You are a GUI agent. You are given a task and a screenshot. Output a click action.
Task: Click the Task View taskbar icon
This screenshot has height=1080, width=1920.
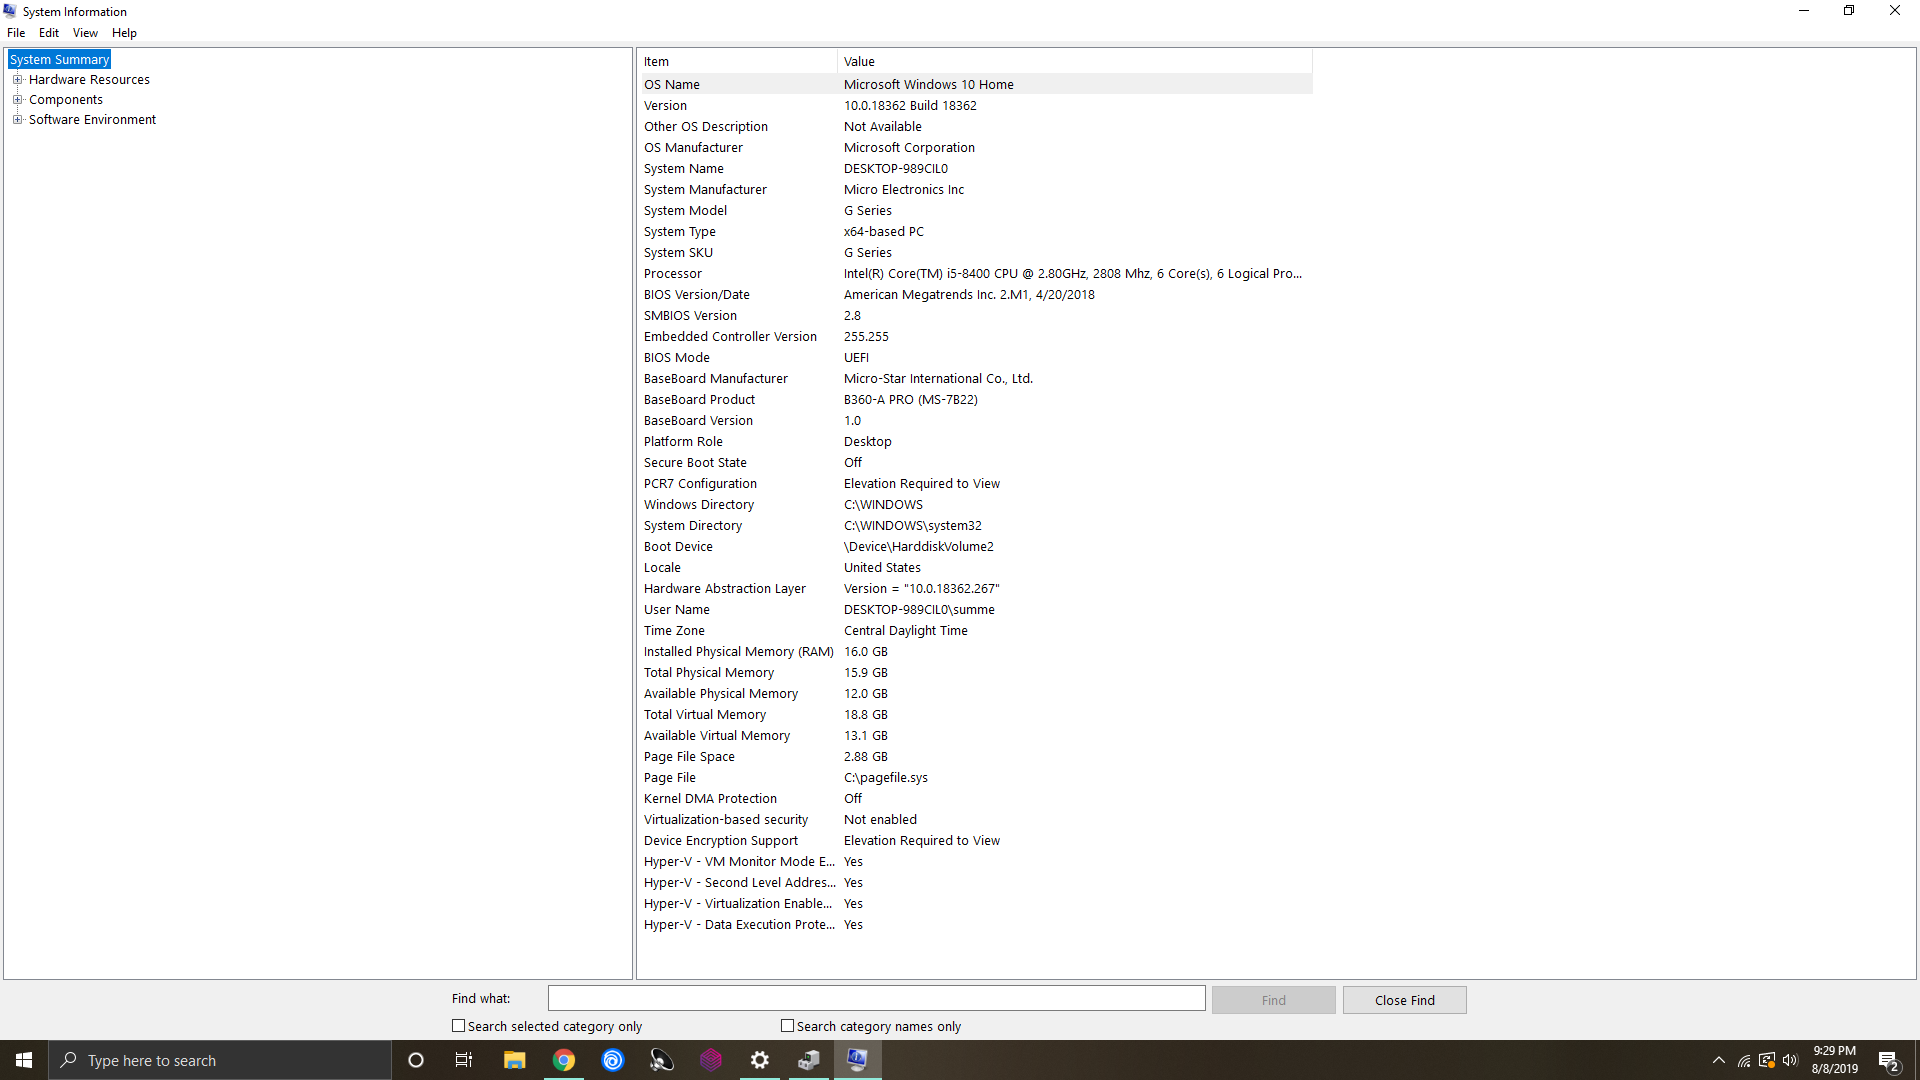[x=464, y=1060]
